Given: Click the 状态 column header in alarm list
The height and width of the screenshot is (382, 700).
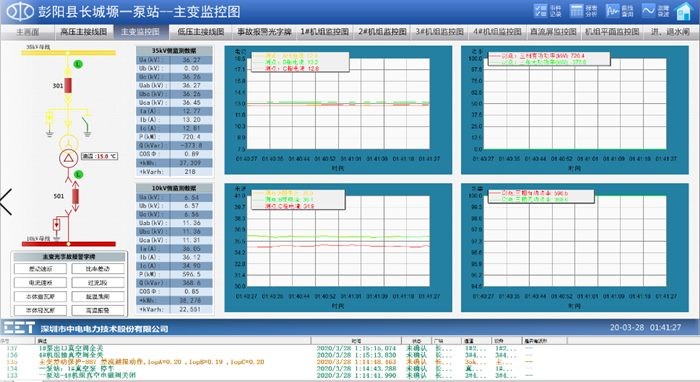Looking at the screenshot, I should coord(416,340).
